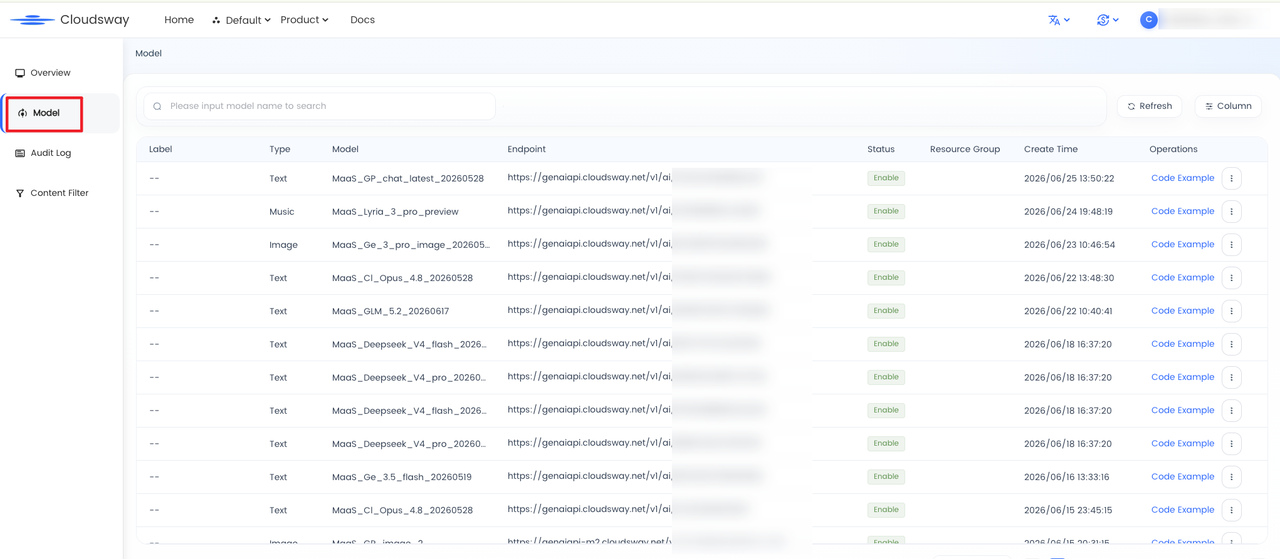Open more options for MaaS_Lyria_3_pro_preview row
The height and width of the screenshot is (559, 1280).
[1231, 211]
